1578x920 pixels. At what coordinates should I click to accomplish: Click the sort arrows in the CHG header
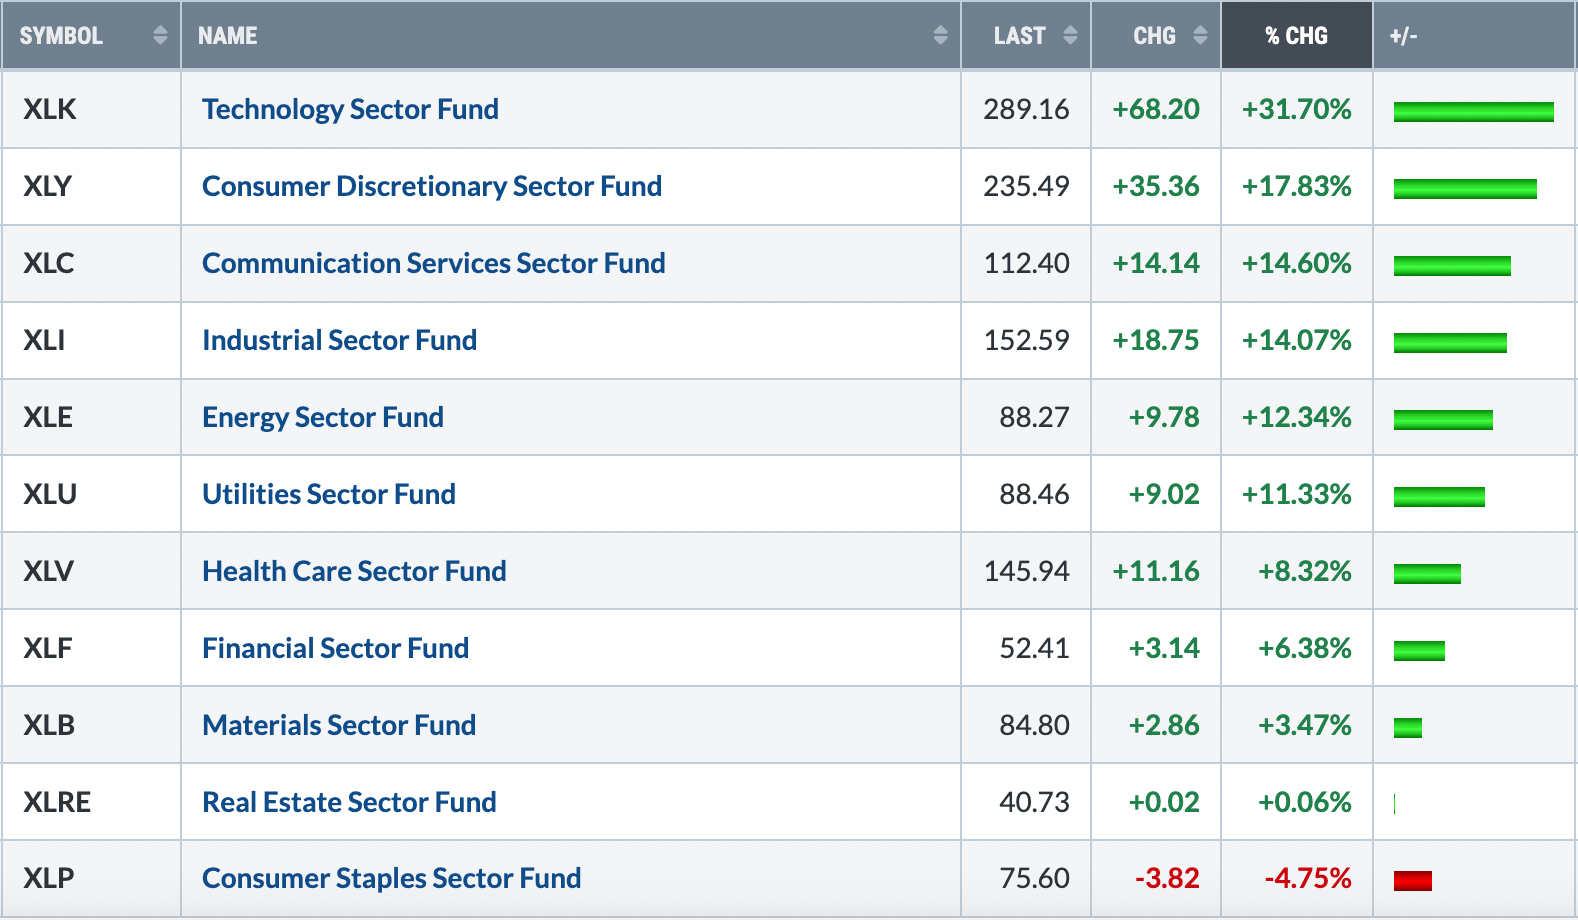pos(1200,36)
